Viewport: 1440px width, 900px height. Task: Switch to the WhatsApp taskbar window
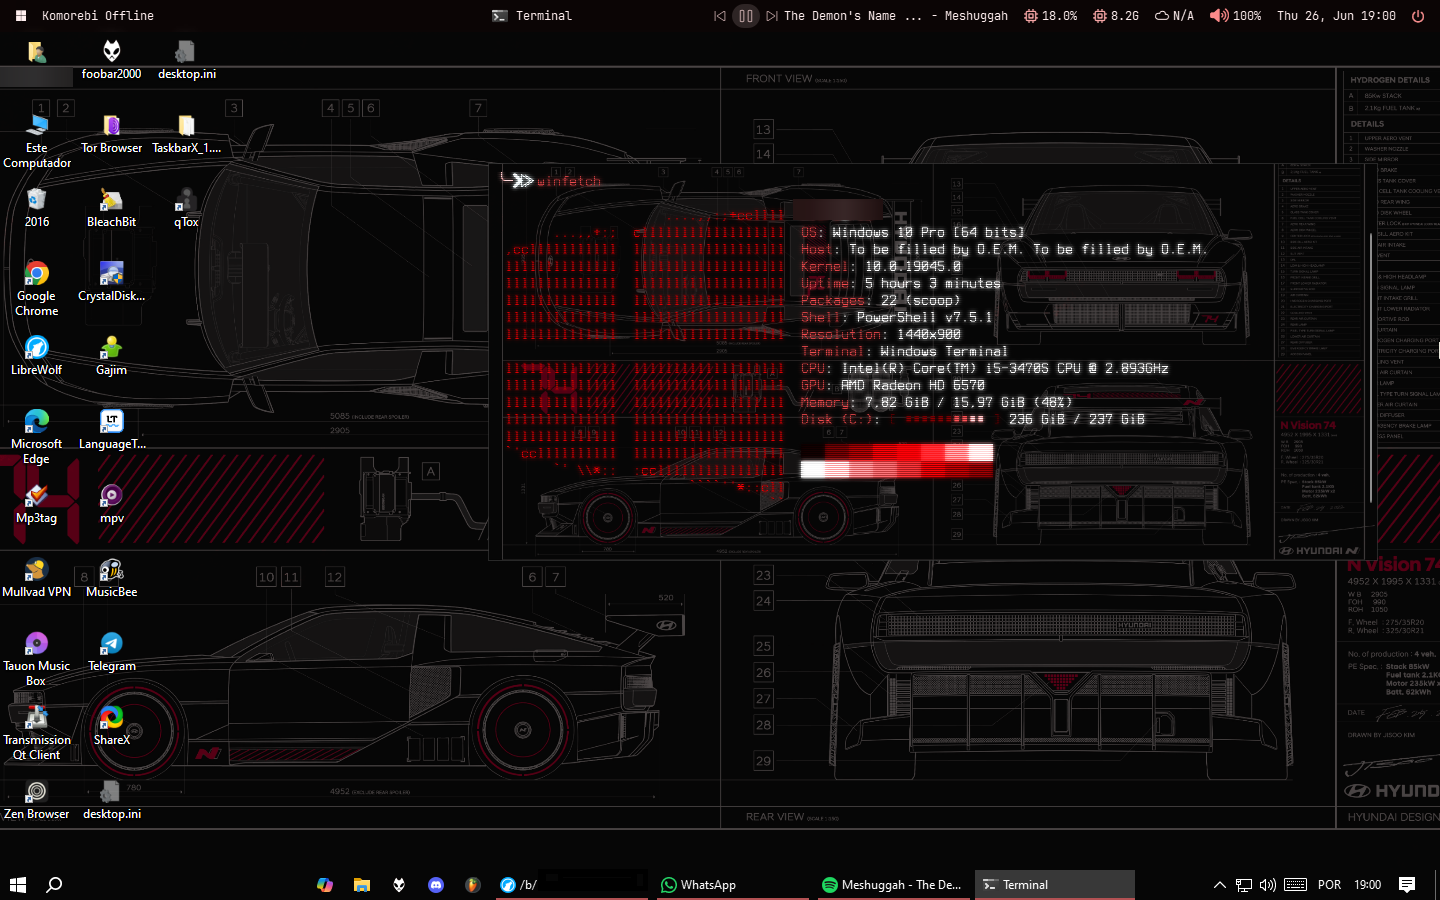[x=733, y=884]
